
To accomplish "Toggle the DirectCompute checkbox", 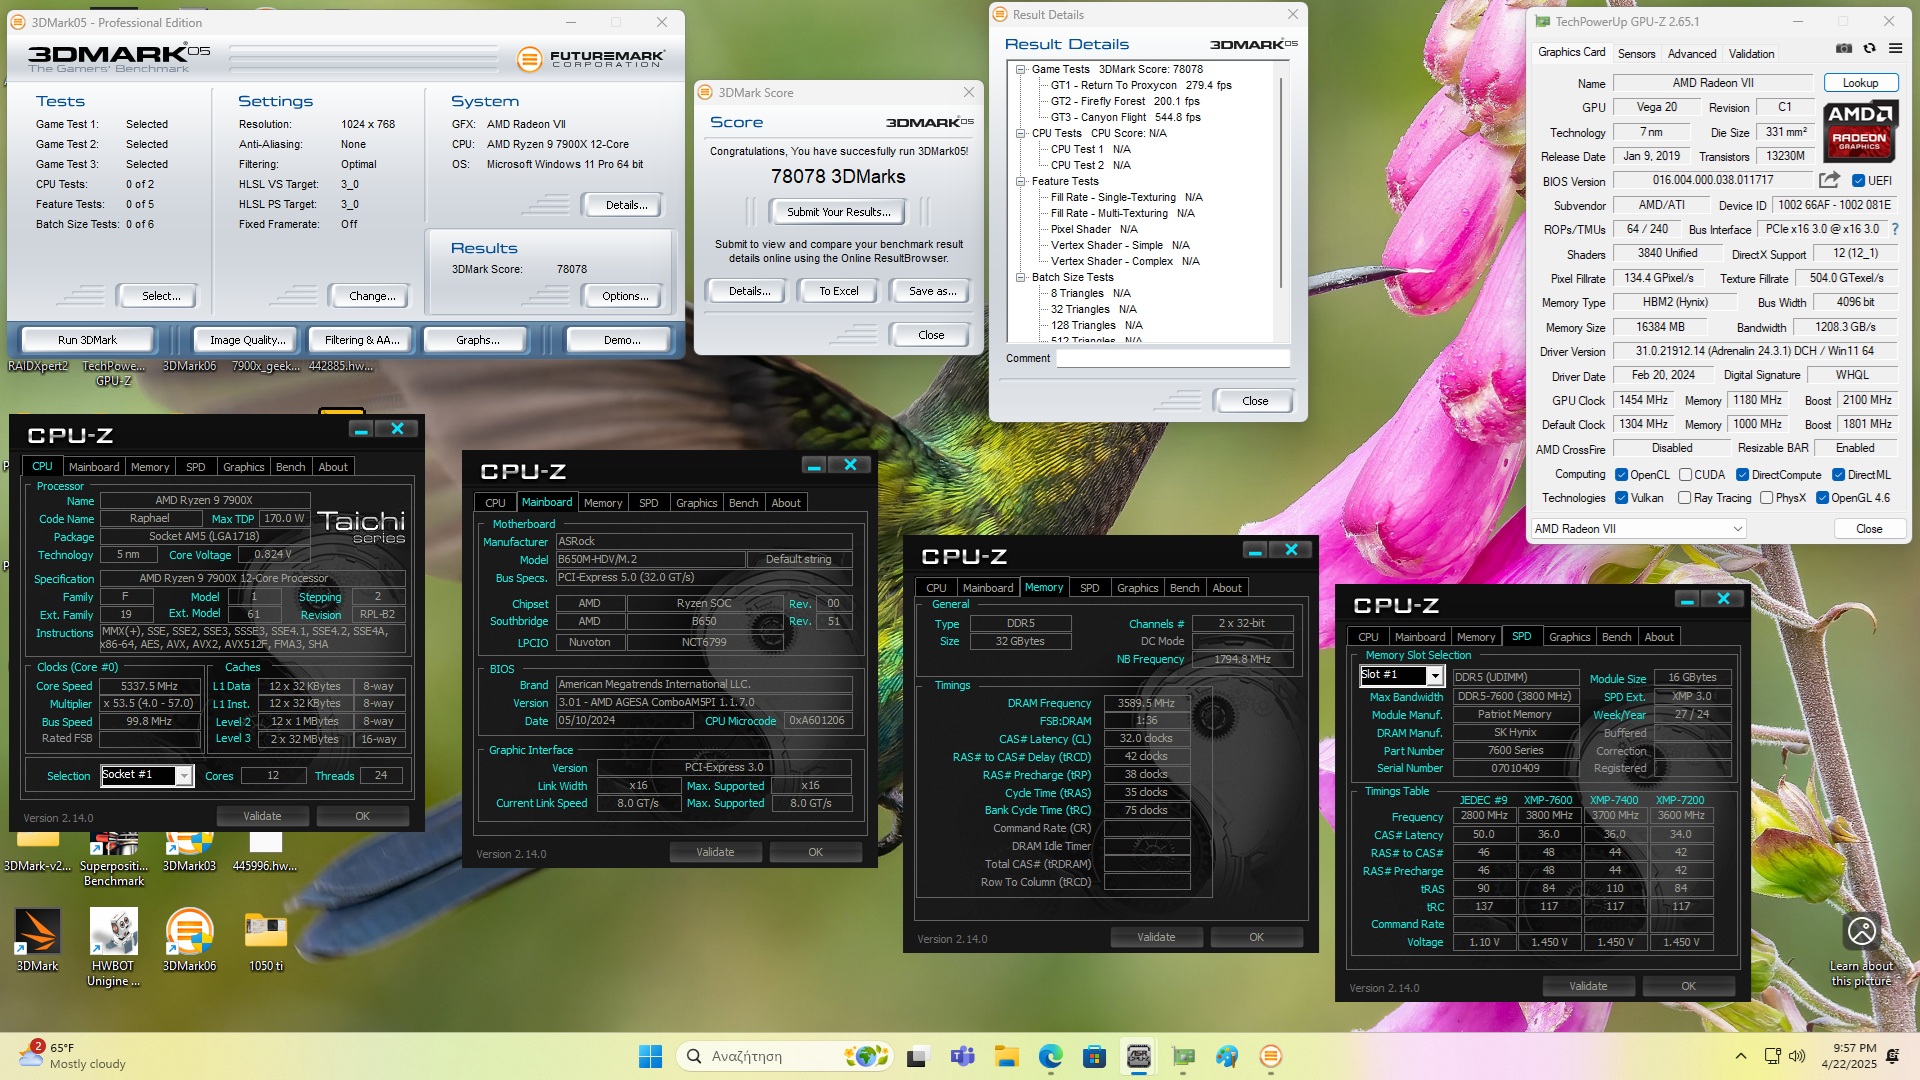I will 1742,475.
